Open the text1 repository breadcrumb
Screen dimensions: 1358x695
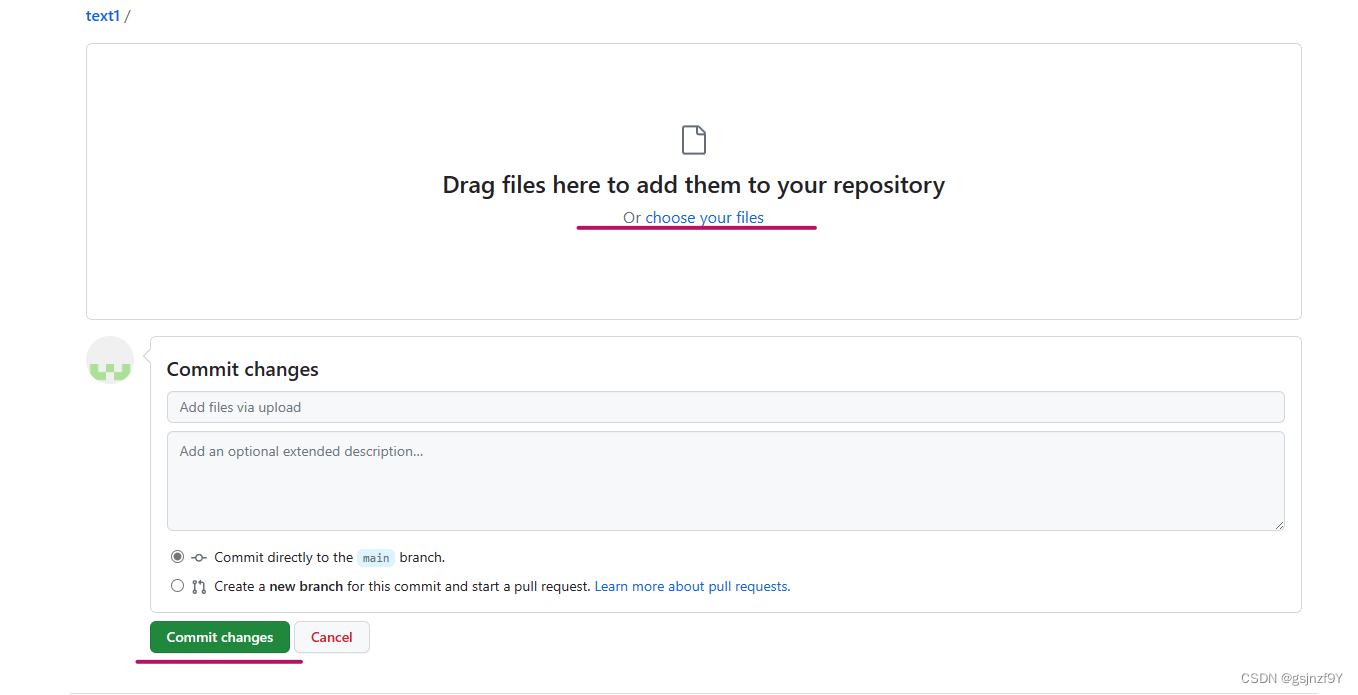coord(102,15)
